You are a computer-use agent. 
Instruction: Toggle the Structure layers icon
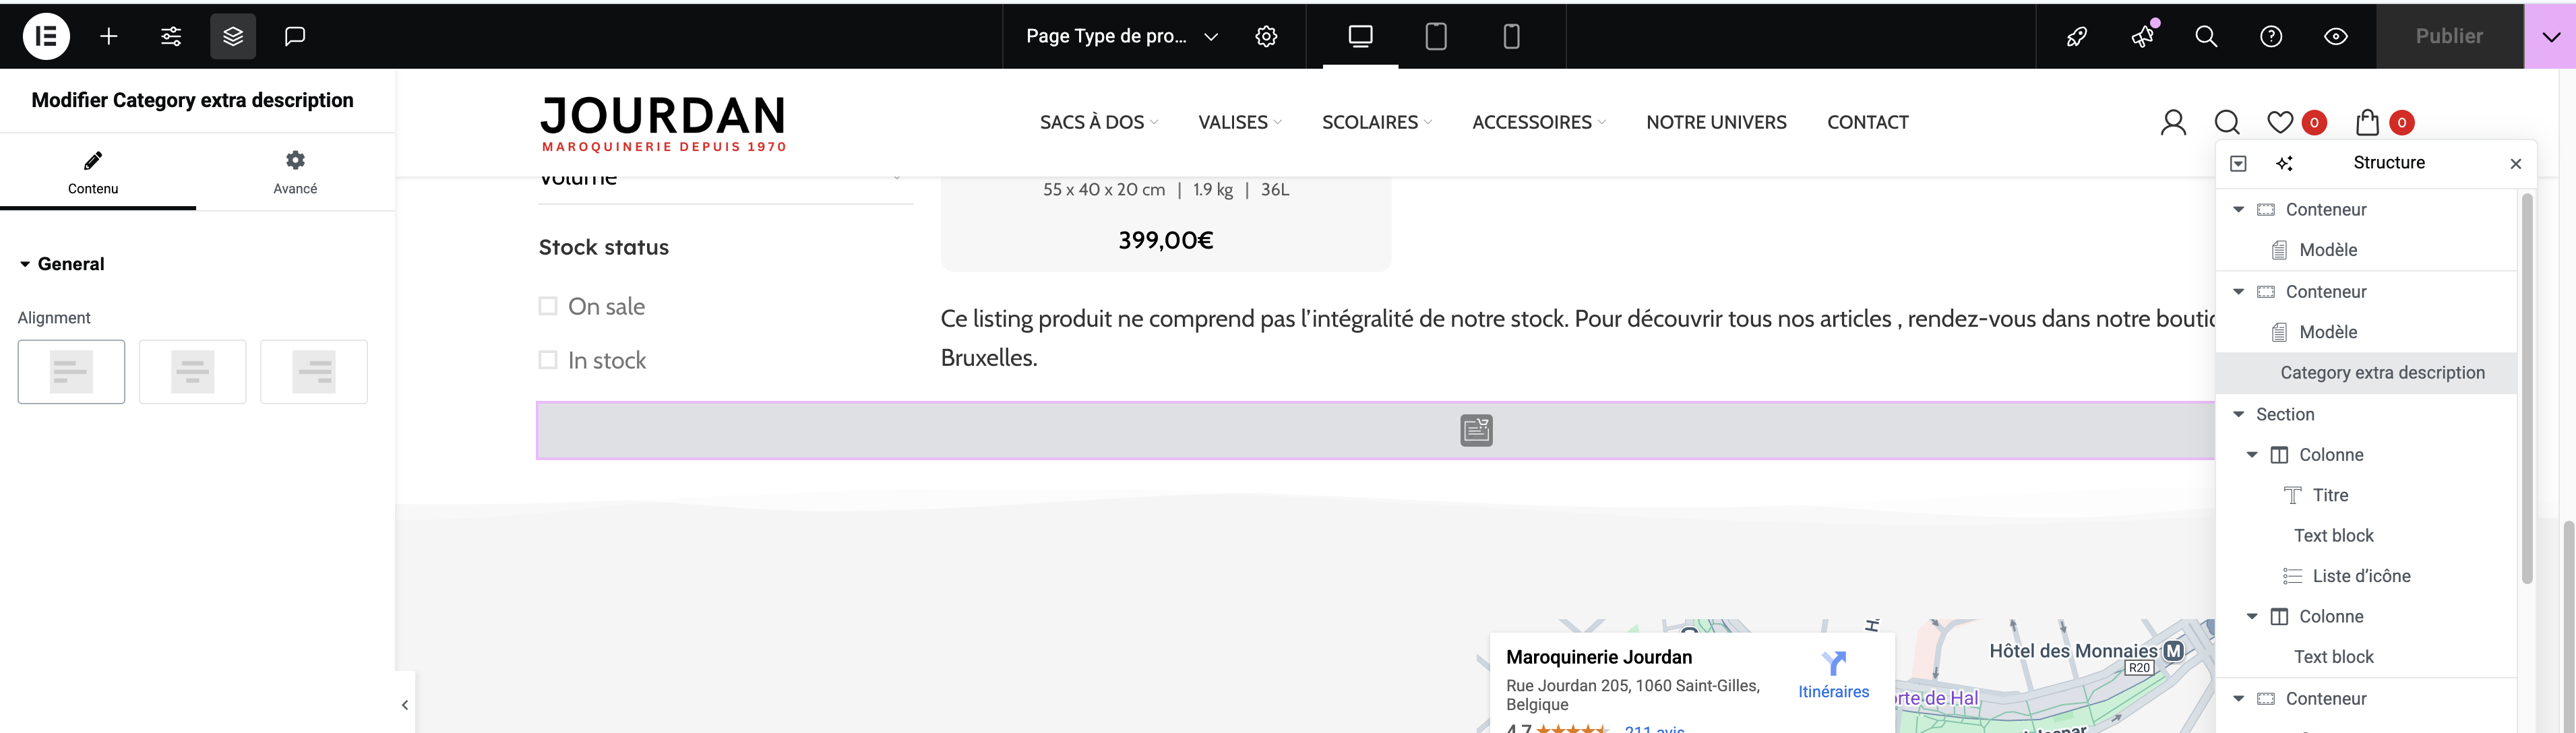[233, 37]
